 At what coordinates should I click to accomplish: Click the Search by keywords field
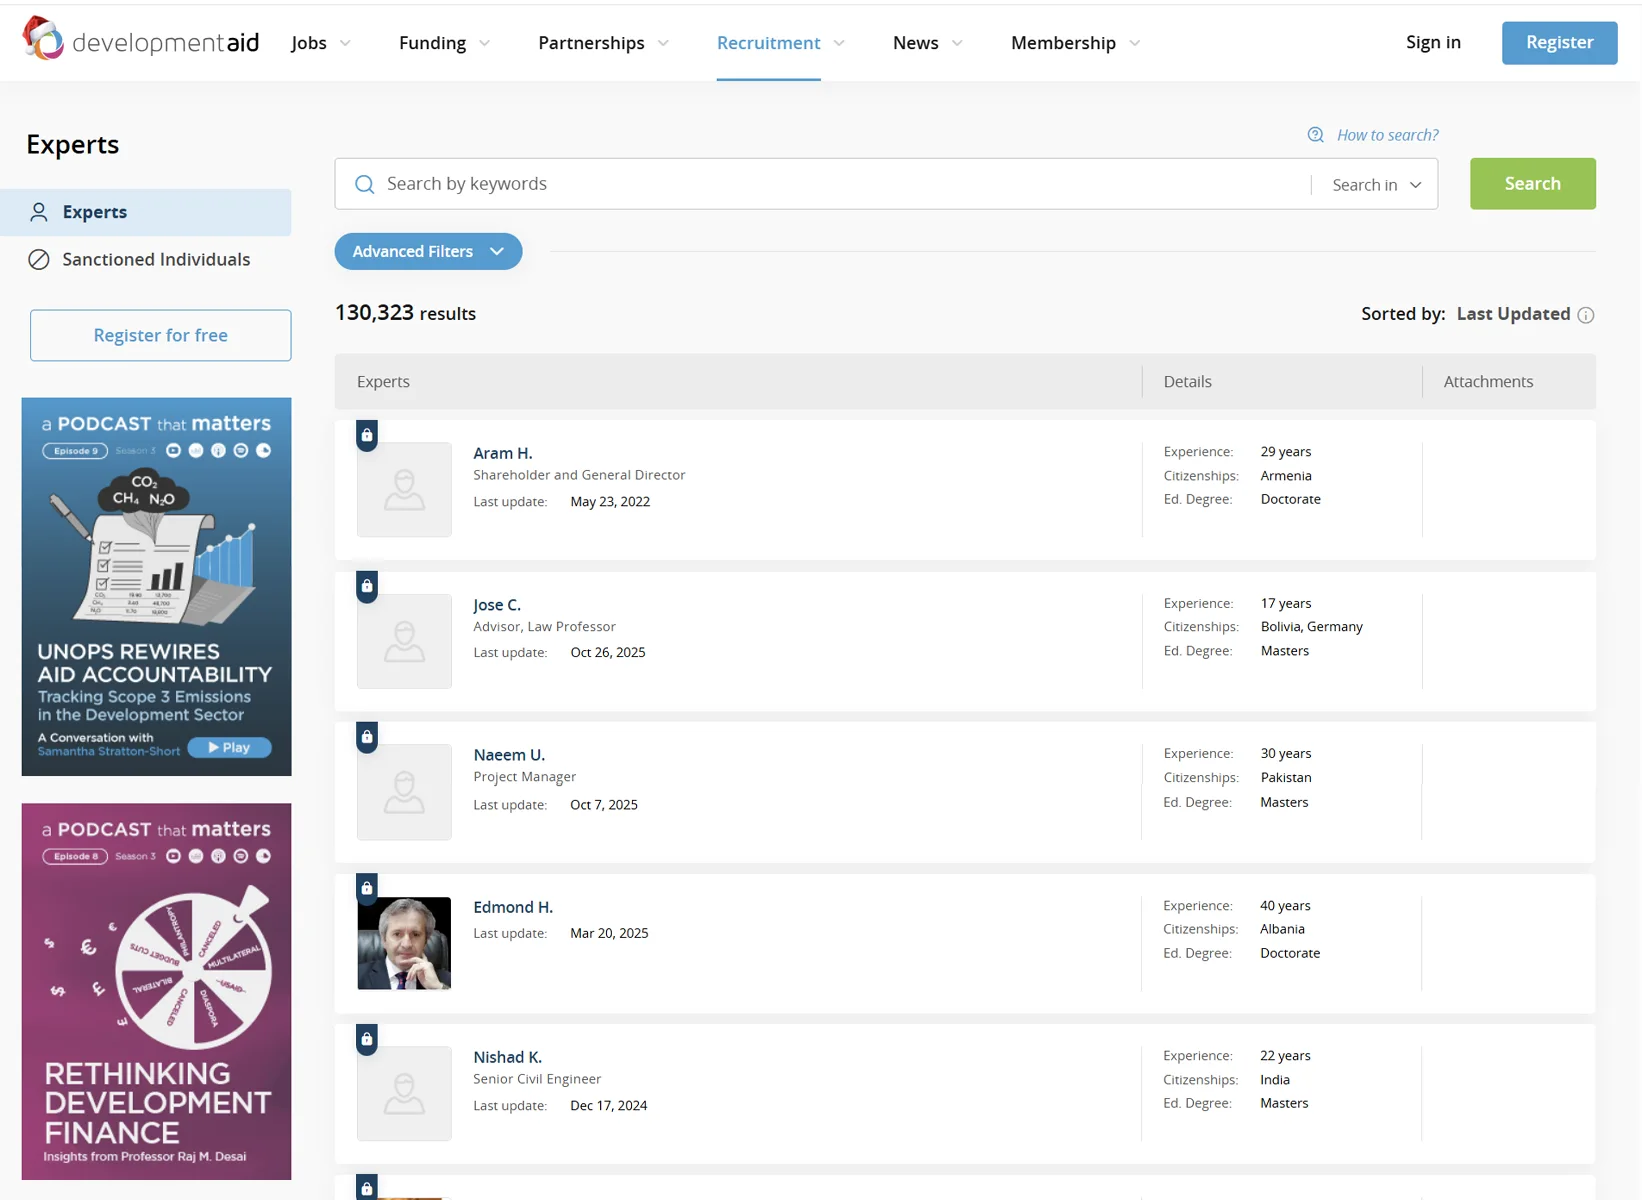click(830, 184)
